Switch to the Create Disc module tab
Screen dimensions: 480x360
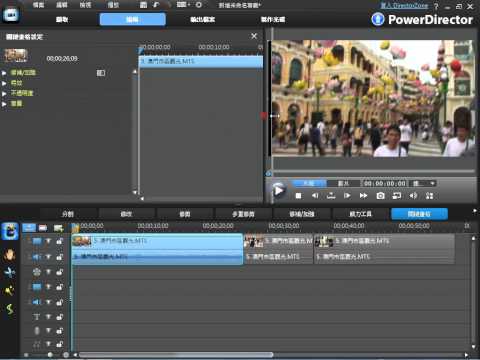(273, 19)
